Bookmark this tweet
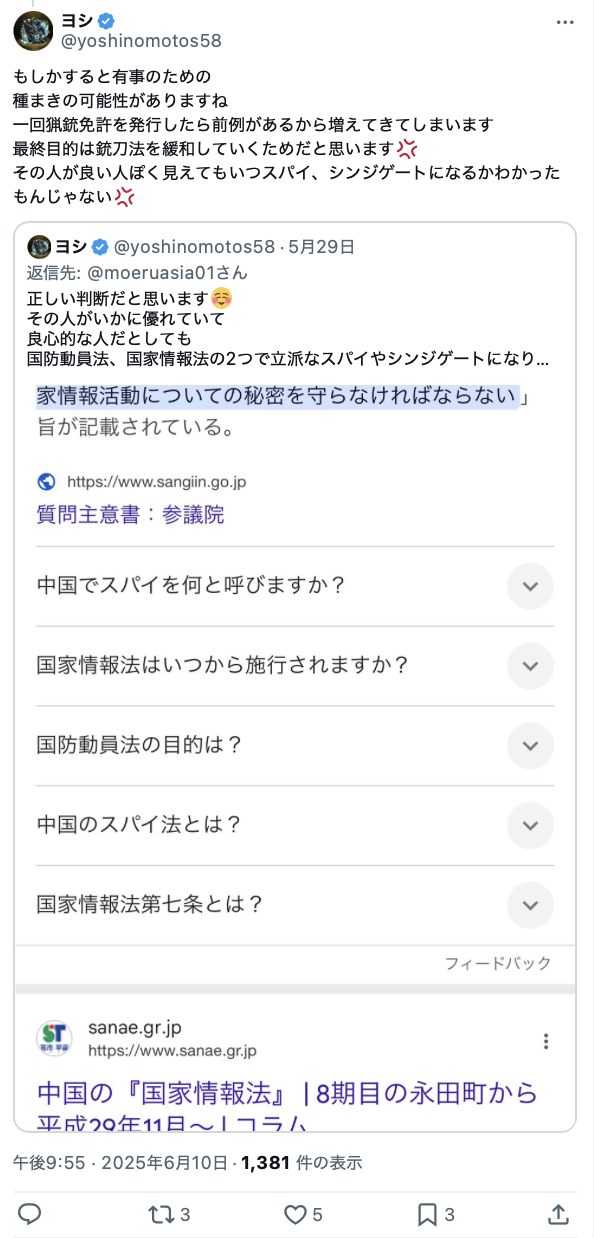 427,1214
